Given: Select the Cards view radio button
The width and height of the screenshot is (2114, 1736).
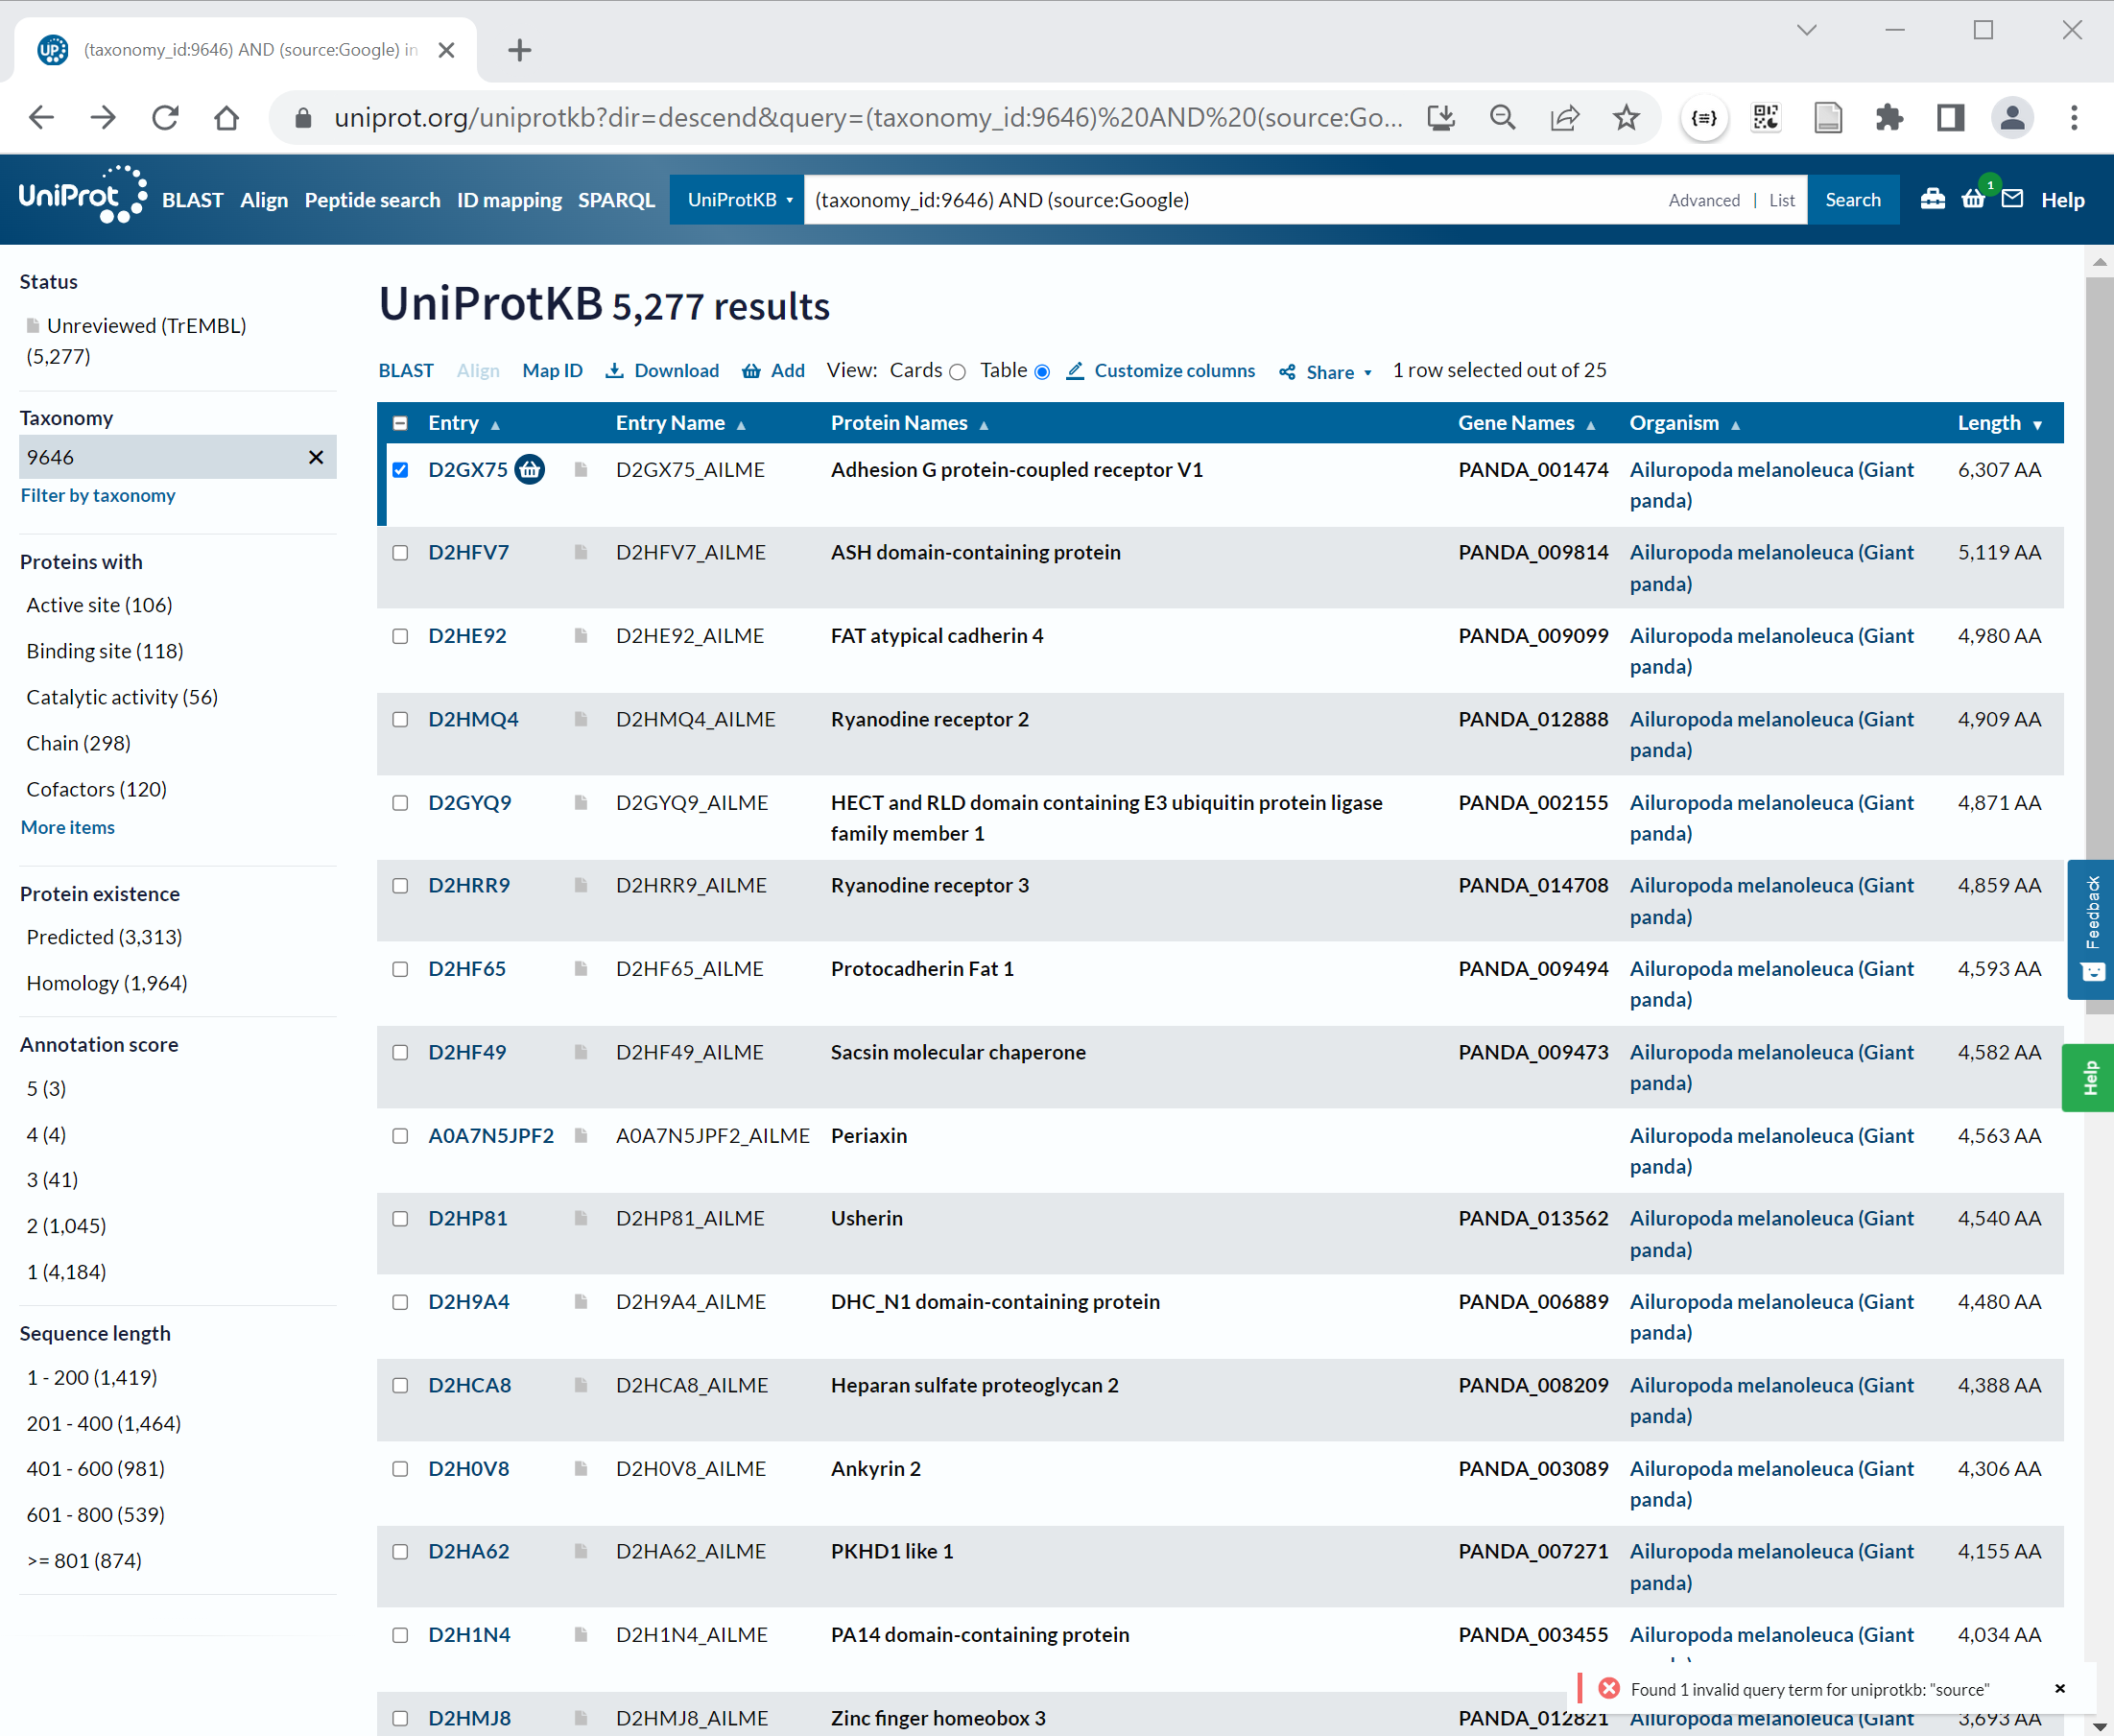Looking at the screenshot, I should coord(957,372).
